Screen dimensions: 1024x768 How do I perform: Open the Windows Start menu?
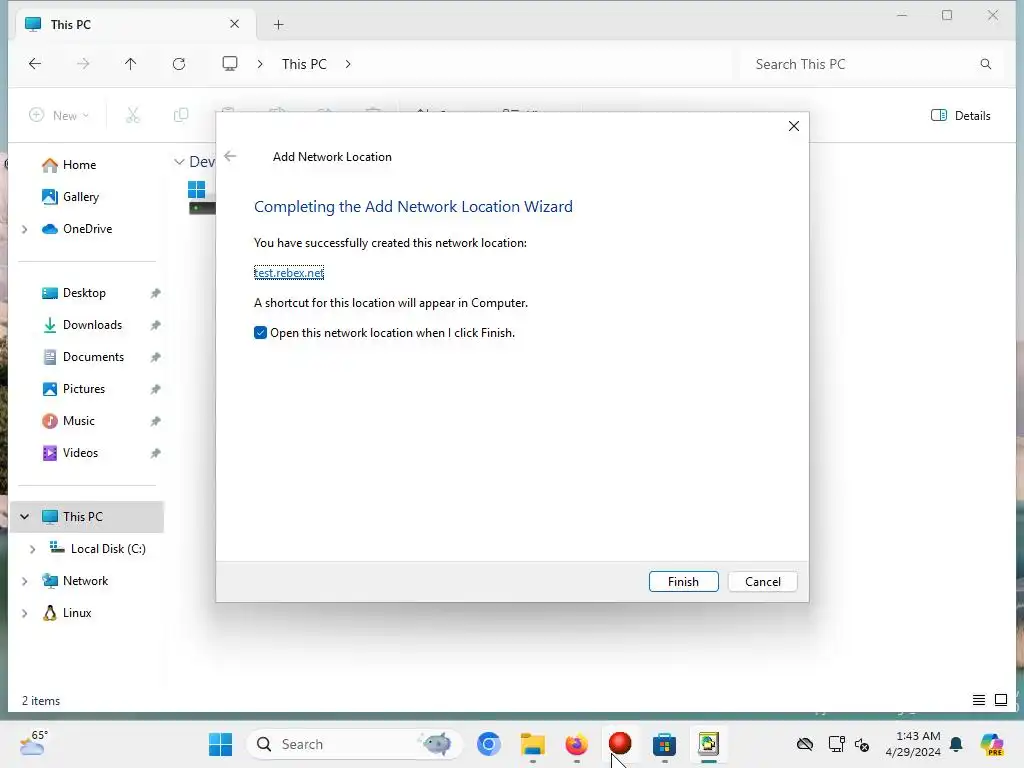pyautogui.click(x=221, y=744)
